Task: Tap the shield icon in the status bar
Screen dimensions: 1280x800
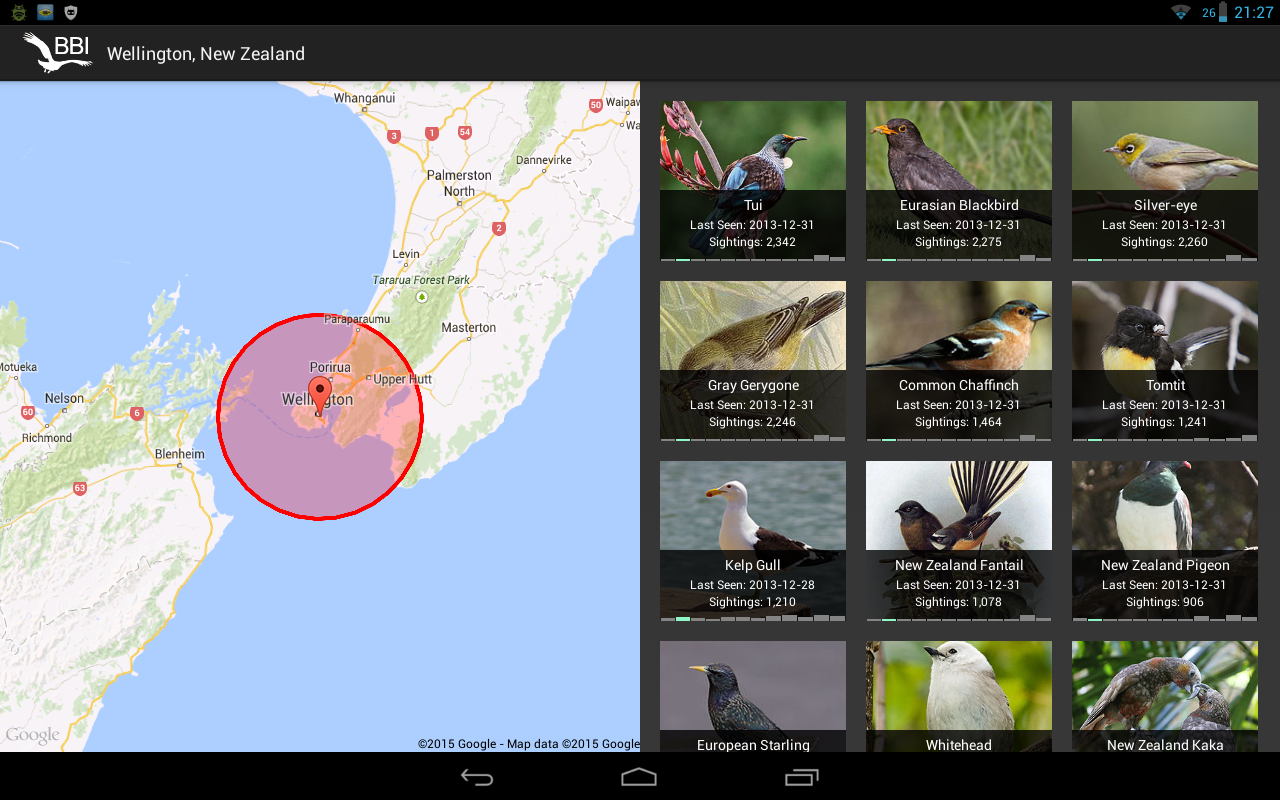Action: (69, 13)
